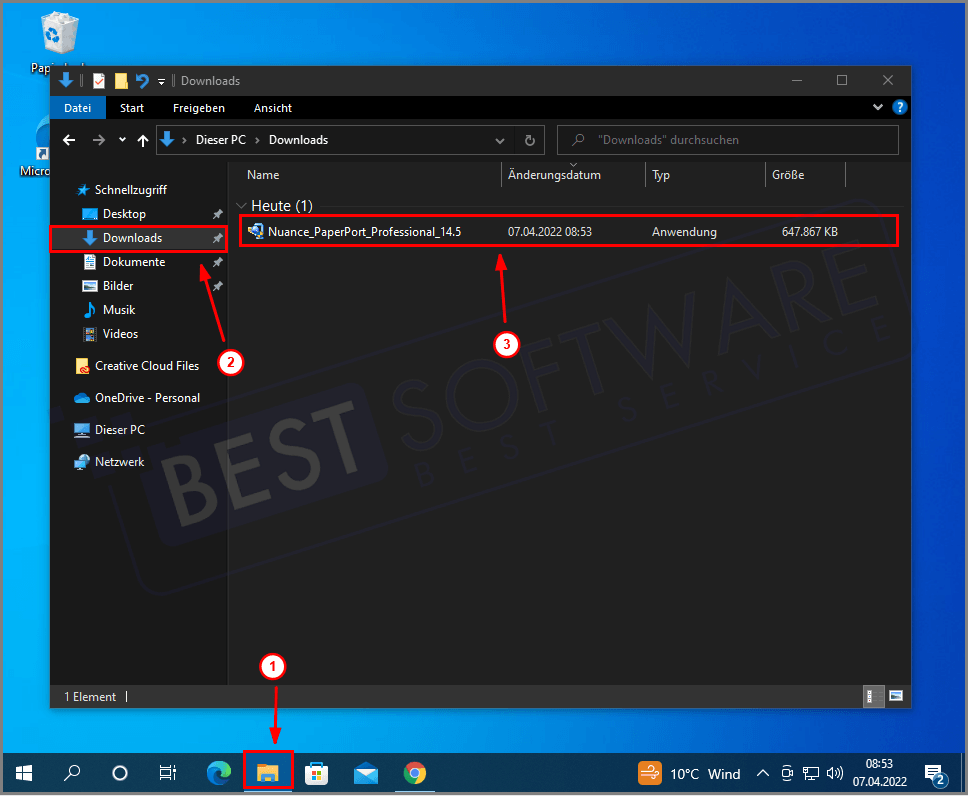Click the up-one-level arrow icon
This screenshot has height=796, width=968.
[x=144, y=140]
